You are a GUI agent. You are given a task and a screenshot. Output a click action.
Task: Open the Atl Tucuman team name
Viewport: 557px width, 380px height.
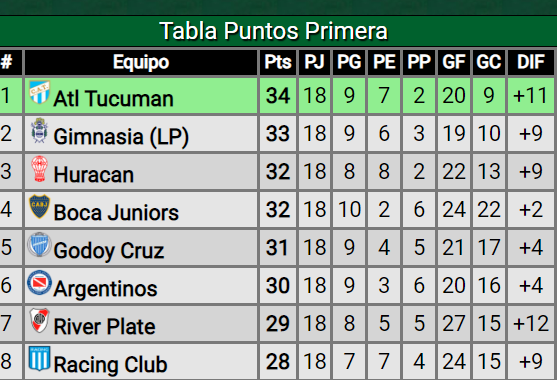[x=113, y=98]
